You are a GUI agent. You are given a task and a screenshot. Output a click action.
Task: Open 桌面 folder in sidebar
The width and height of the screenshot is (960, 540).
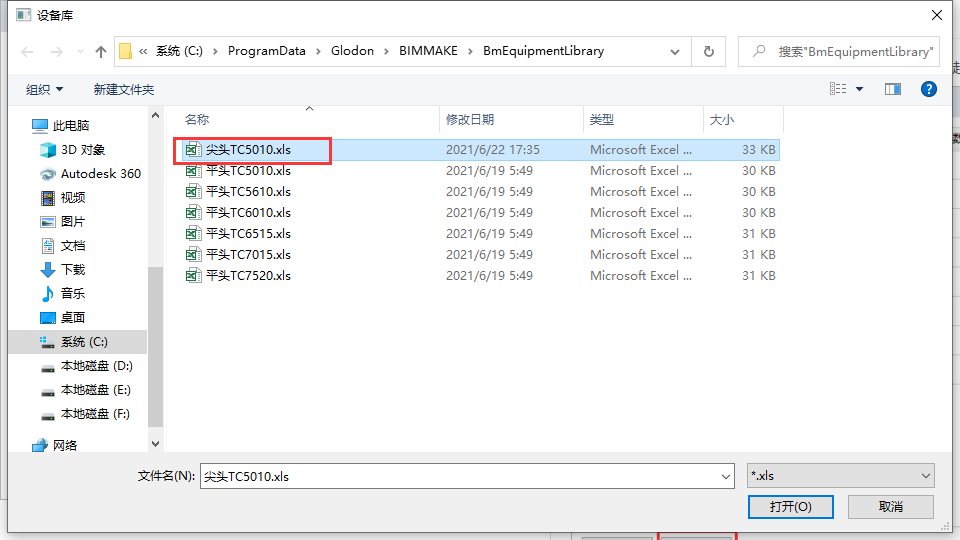coord(72,318)
